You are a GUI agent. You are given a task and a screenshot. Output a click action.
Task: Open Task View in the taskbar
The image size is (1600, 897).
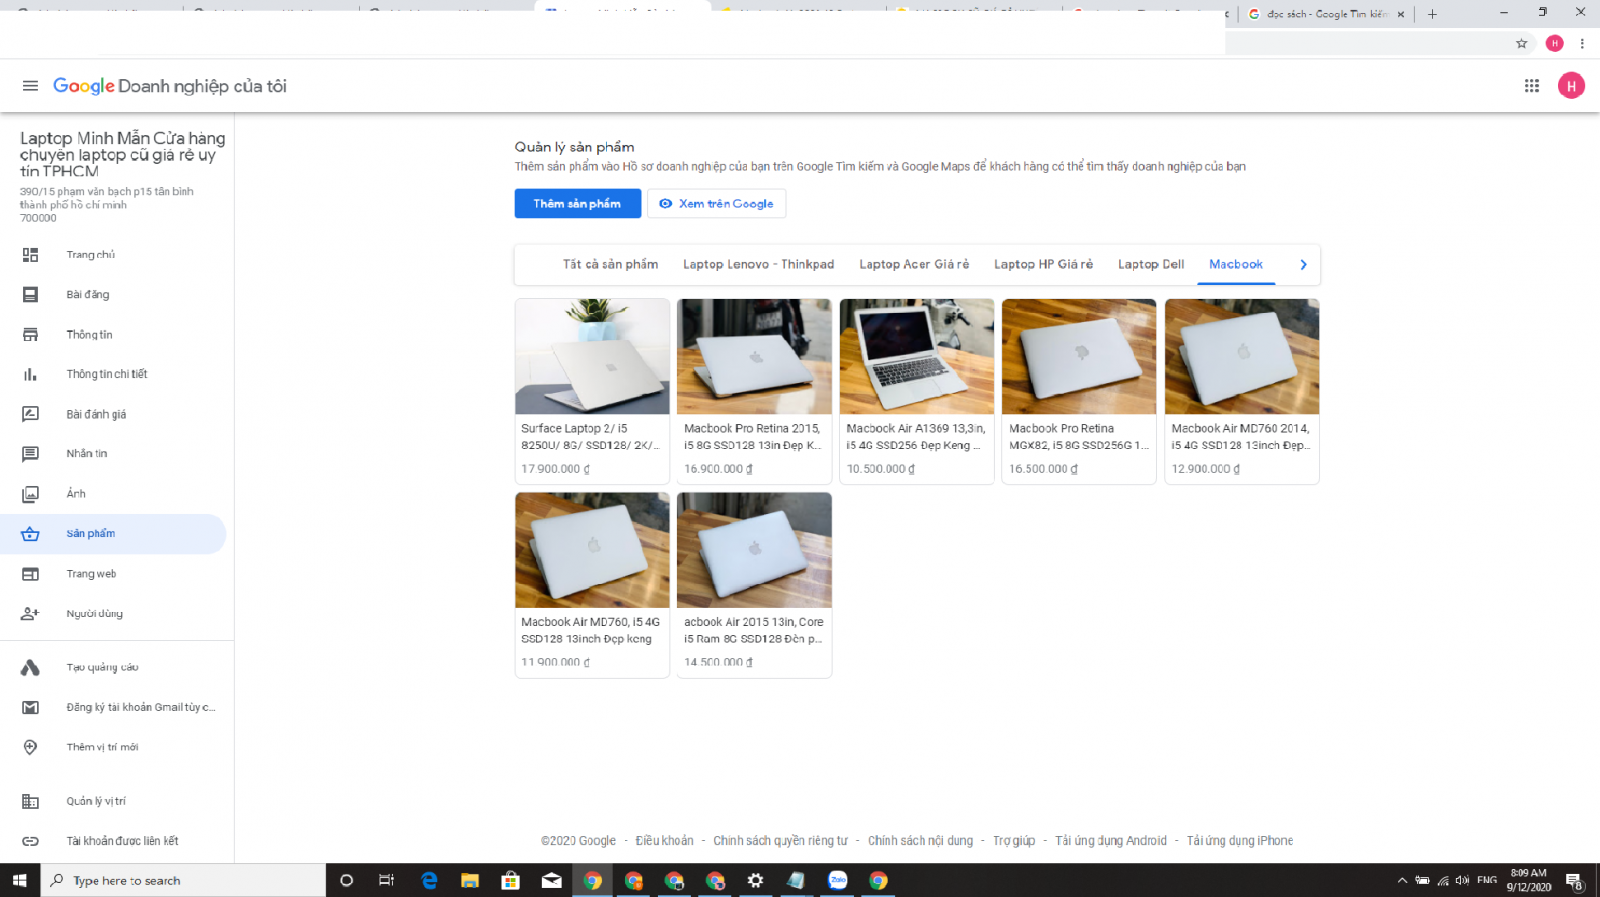pyautogui.click(x=386, y=880)
